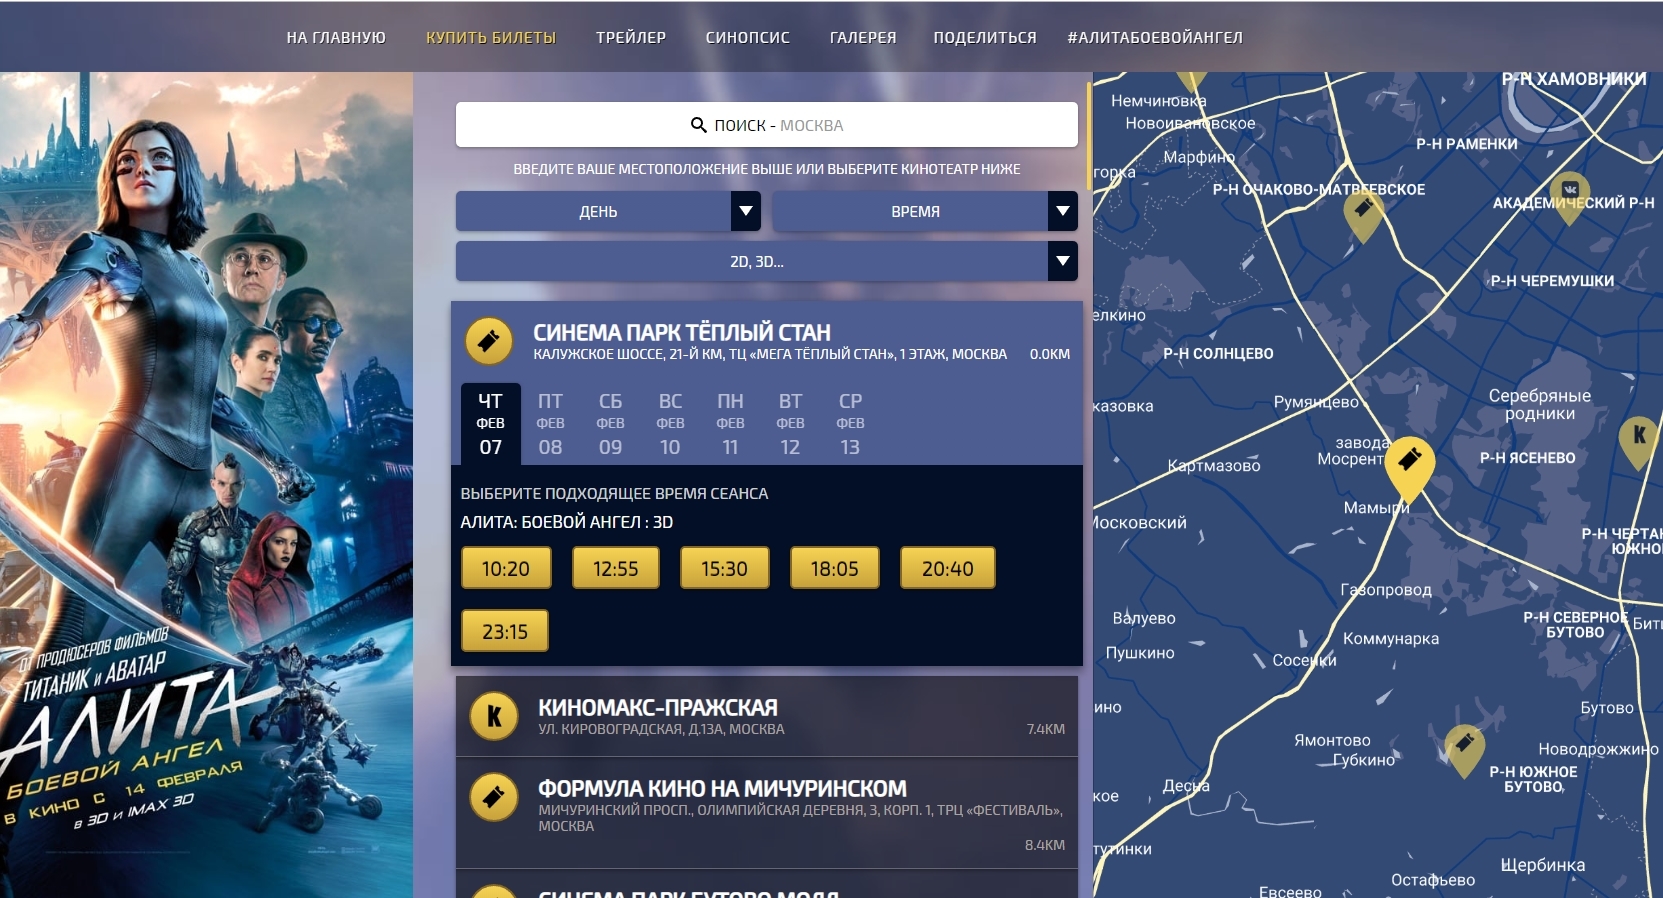Click the 8.4KM distance for Формула Кино
Viewport: 1663px width, 898px height.
1045,845
